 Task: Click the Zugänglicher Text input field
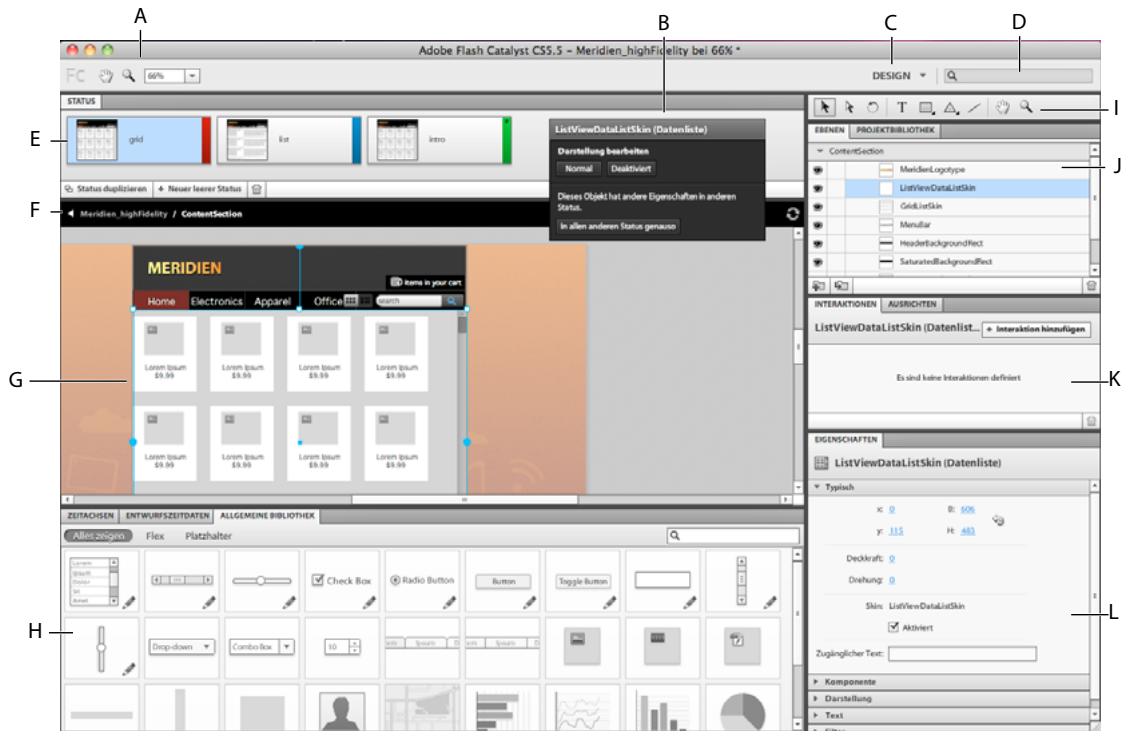click(962, 654)
